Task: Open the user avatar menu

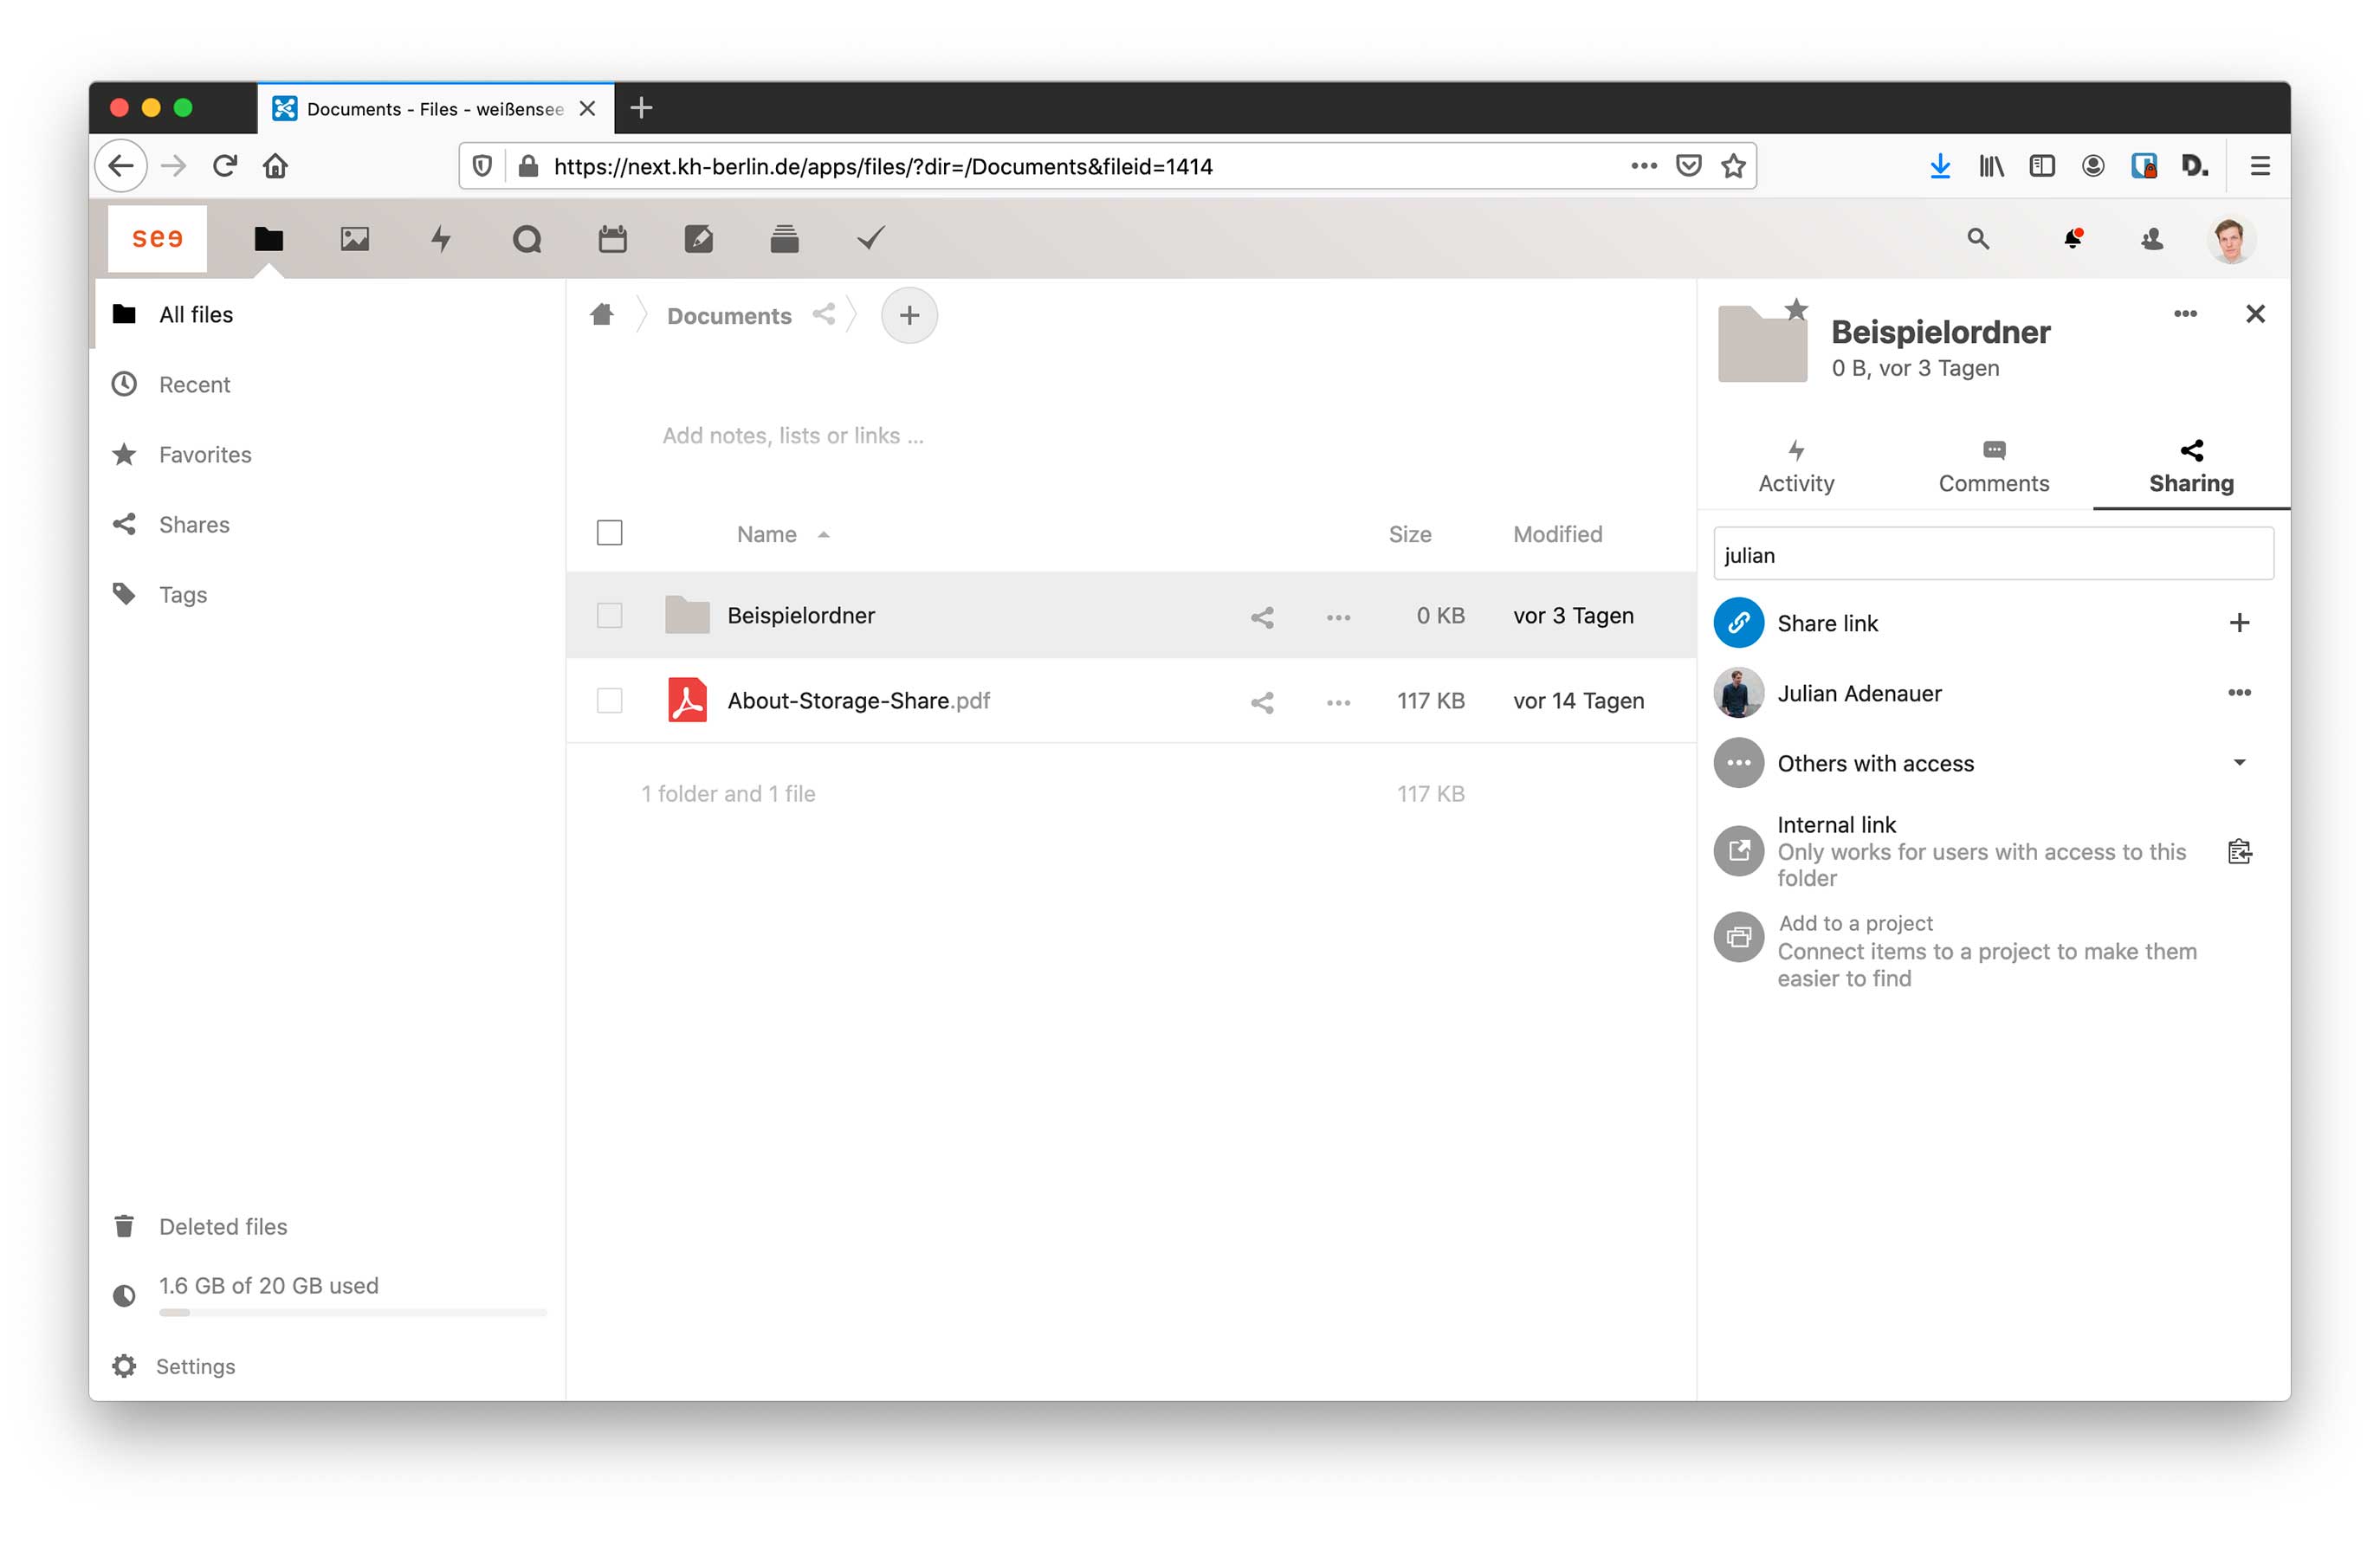Action: coord(2230,239)
